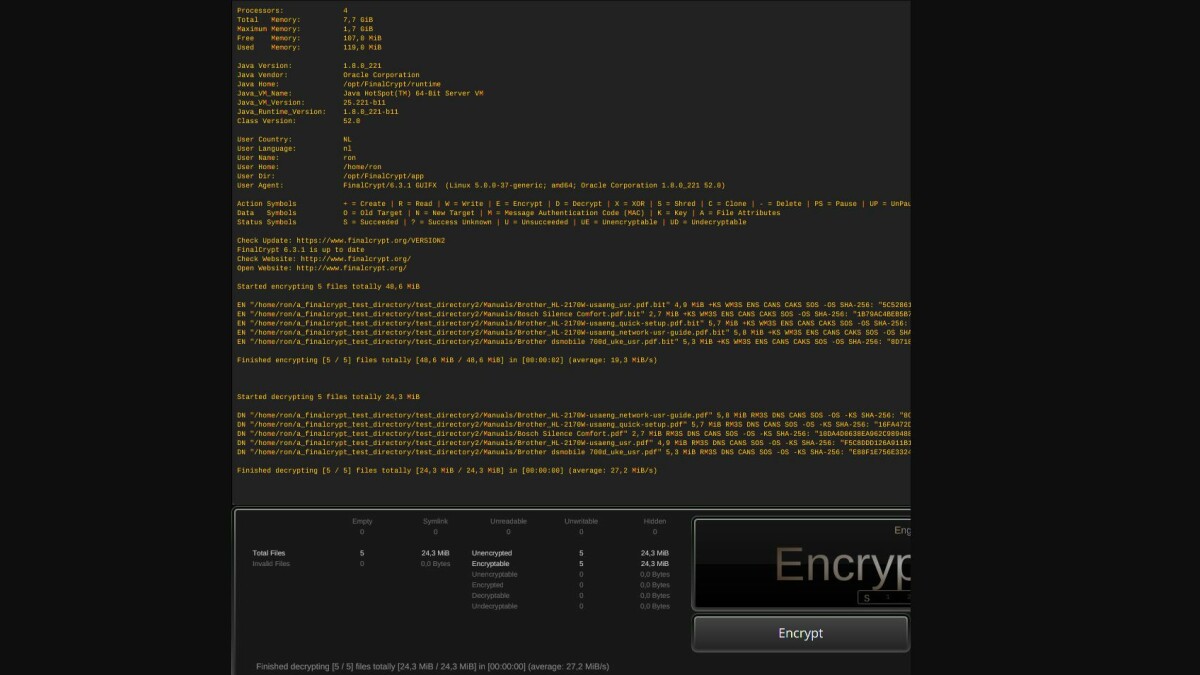Click the 'Finished decrypting [5 / 5]' log line in the log
The image size is (1200, 675).
(x=447, y=470)
